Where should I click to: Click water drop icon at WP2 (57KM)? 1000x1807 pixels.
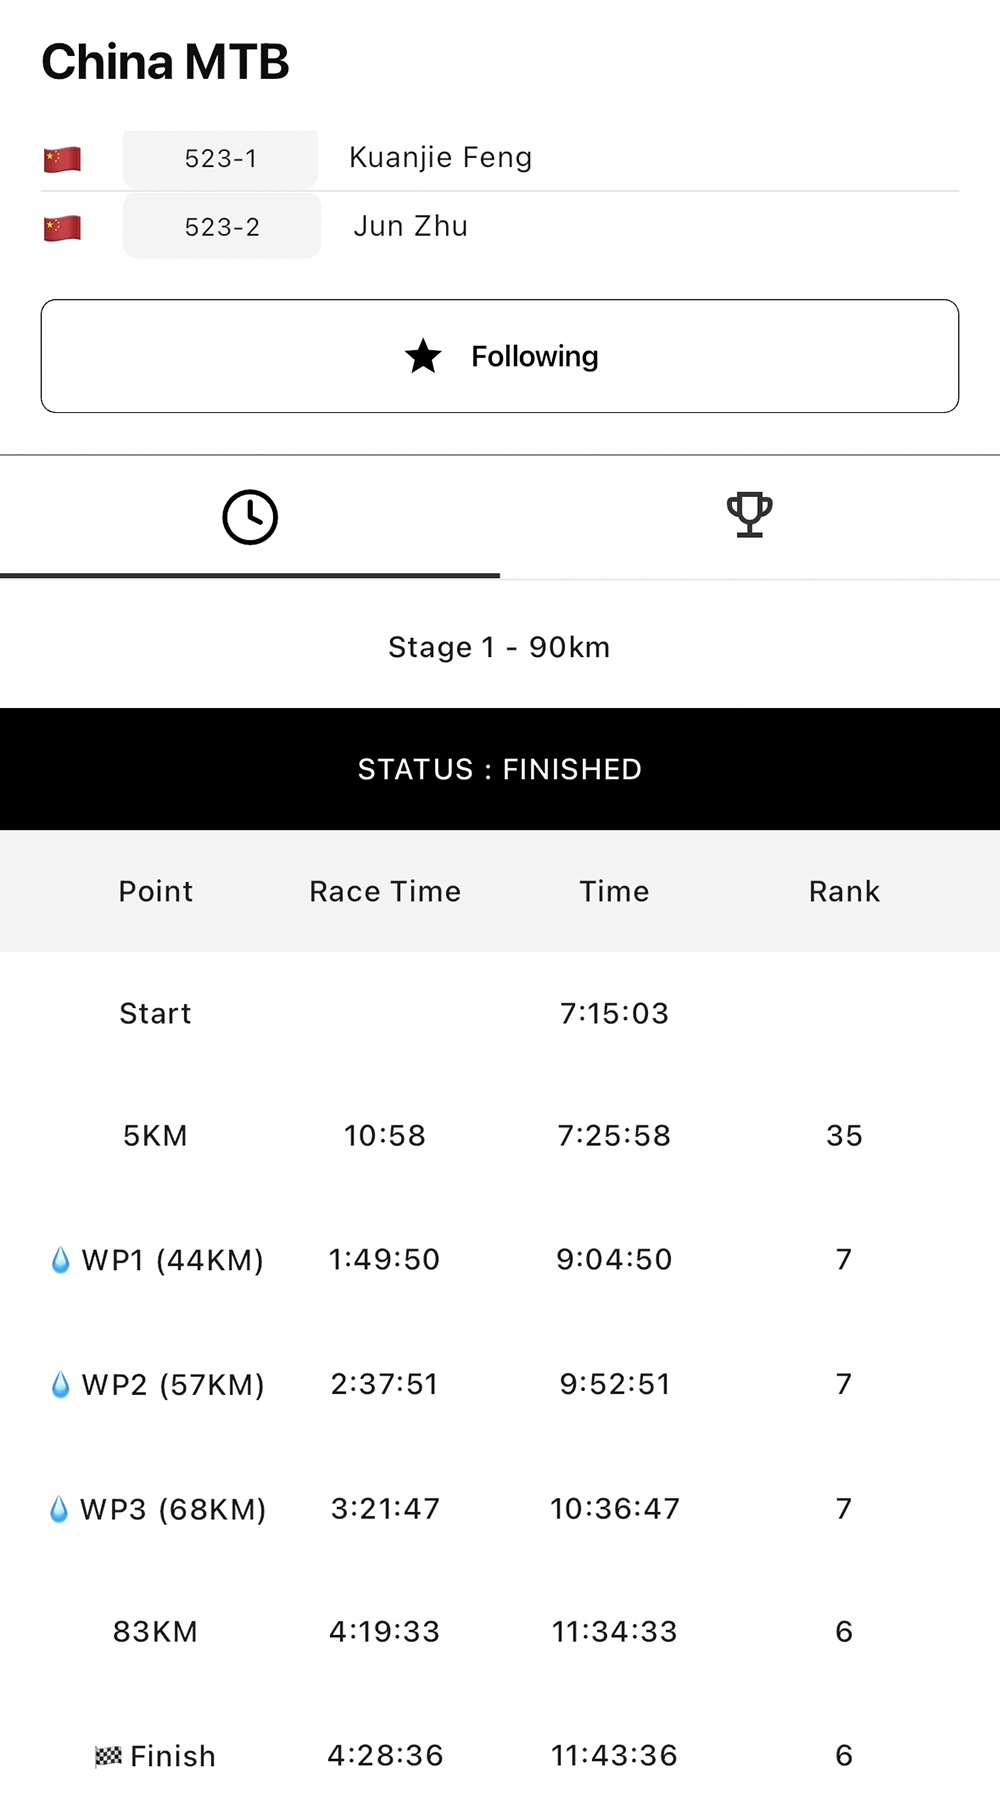[60, 1384]
